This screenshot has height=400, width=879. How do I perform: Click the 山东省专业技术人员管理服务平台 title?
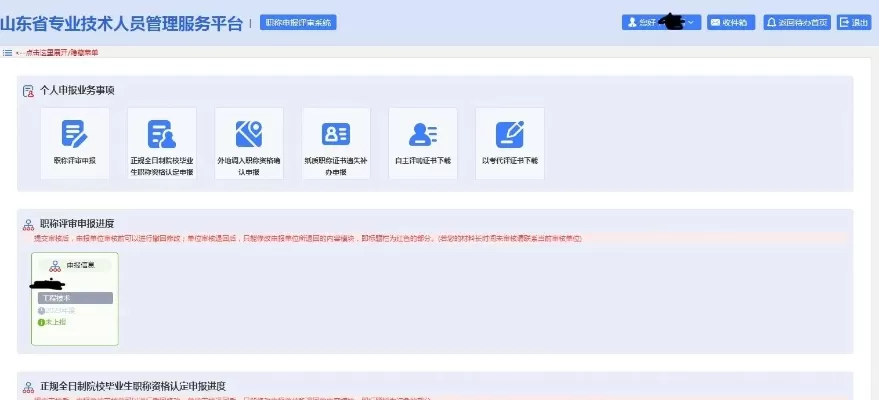pyautogui.click(x=122, y=24)
